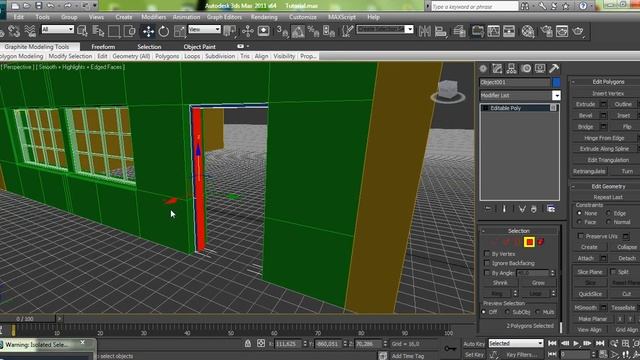
Task: Select the None constraint radio button
Action: coord(579,213)
